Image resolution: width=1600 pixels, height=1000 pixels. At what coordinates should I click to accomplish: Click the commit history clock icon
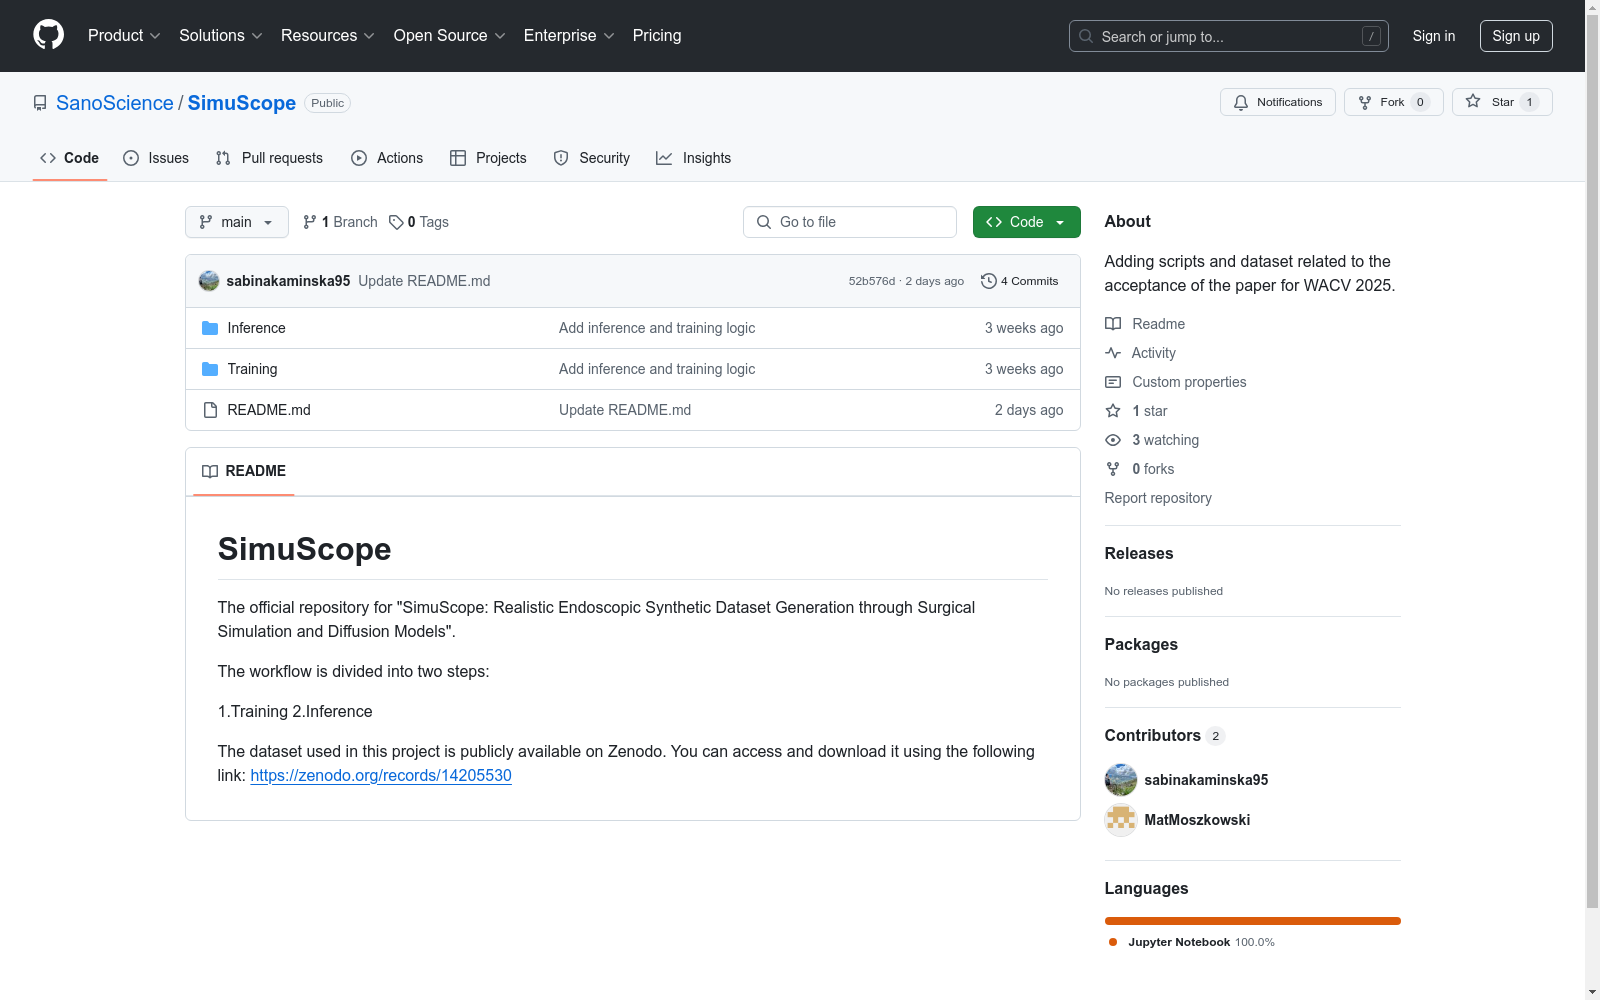(989, 281)
